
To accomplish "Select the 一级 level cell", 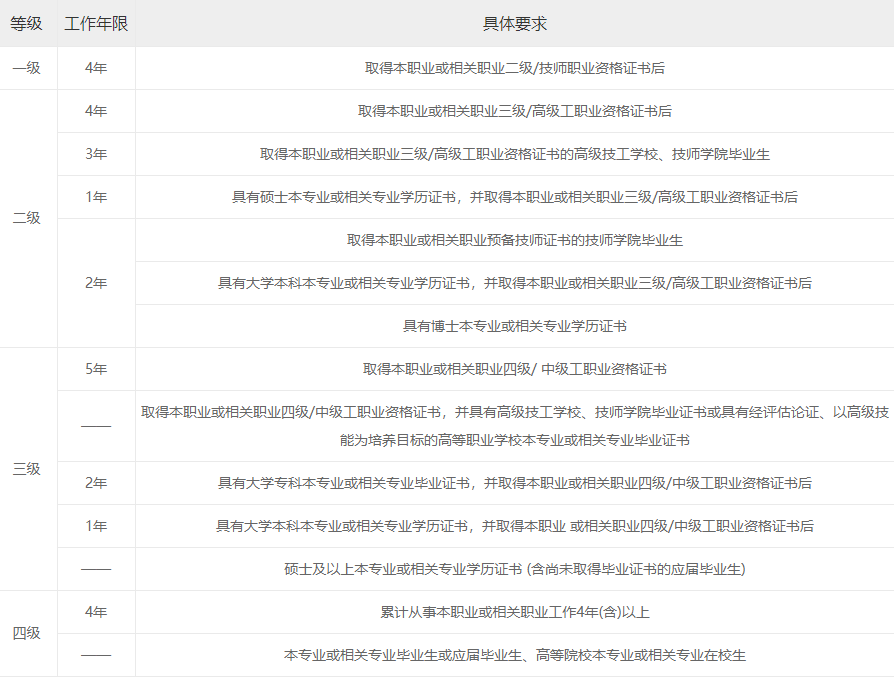I will pyautogui.click(x=27, y=68).
